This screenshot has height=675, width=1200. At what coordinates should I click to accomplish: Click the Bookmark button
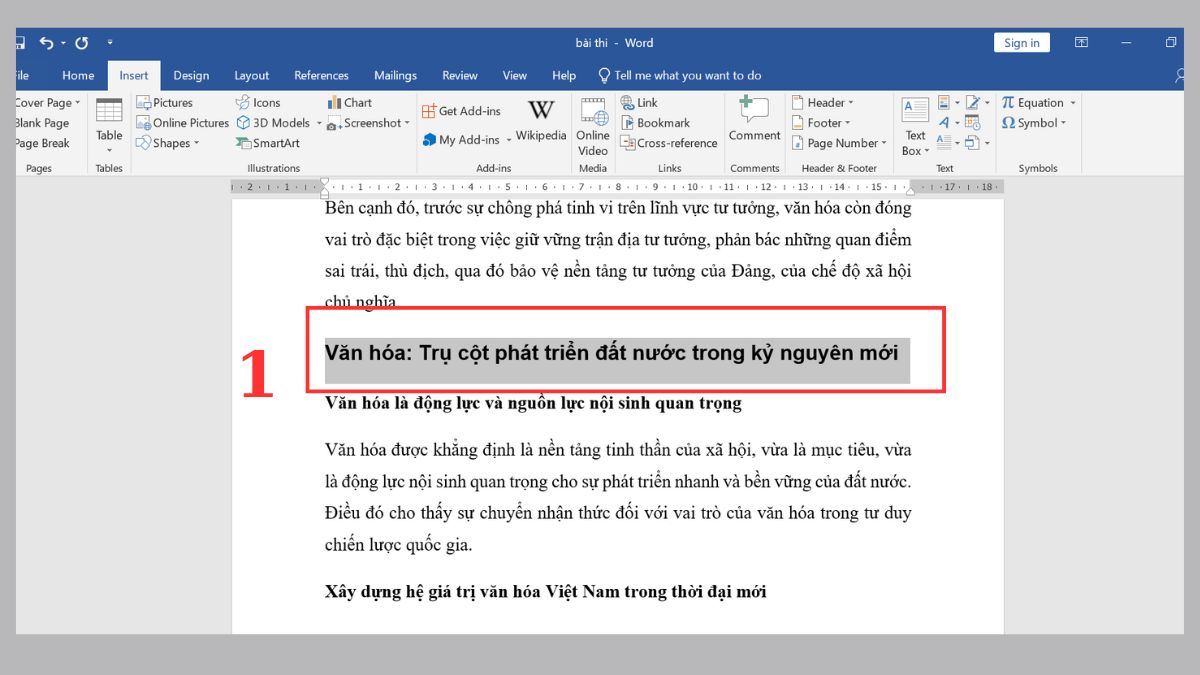coord(655,123)
